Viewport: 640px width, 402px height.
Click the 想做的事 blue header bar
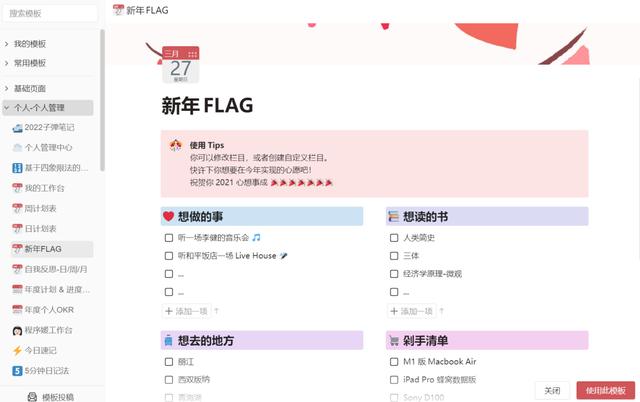coord(261,216)
